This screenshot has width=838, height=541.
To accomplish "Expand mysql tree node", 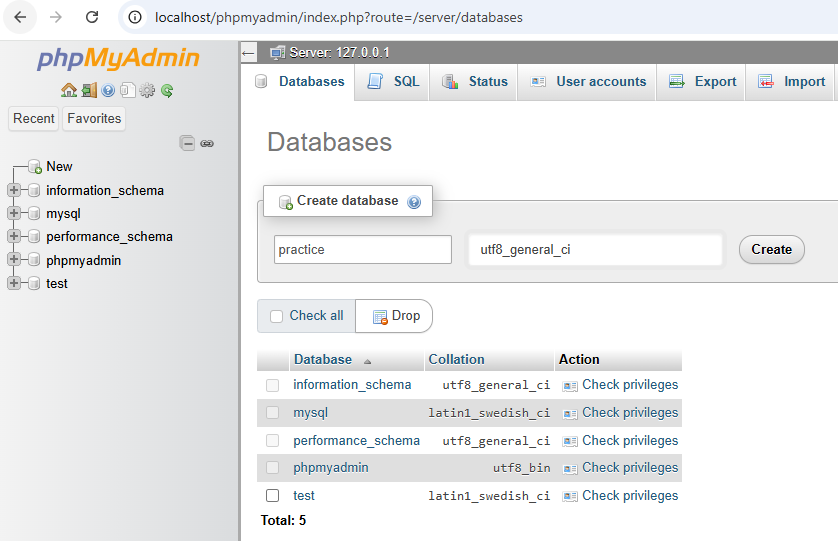I will (14, 213).
